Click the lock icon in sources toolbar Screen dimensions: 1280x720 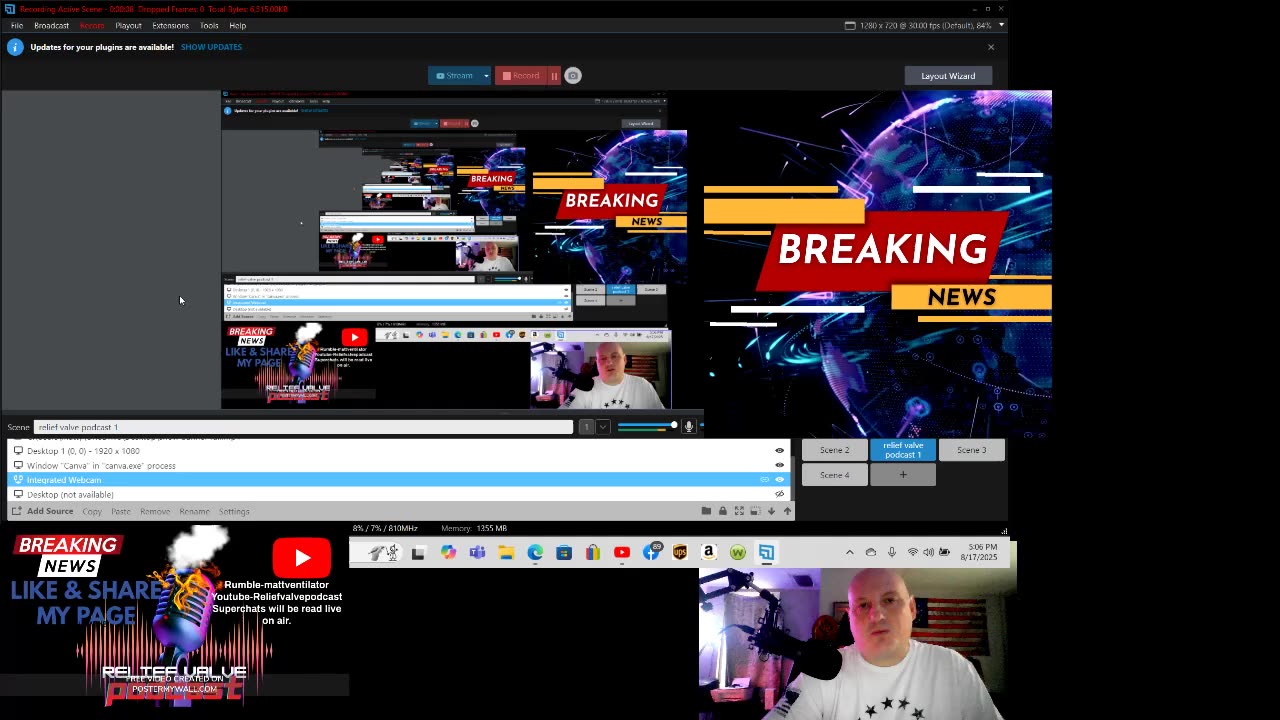[x=722, y=511]
